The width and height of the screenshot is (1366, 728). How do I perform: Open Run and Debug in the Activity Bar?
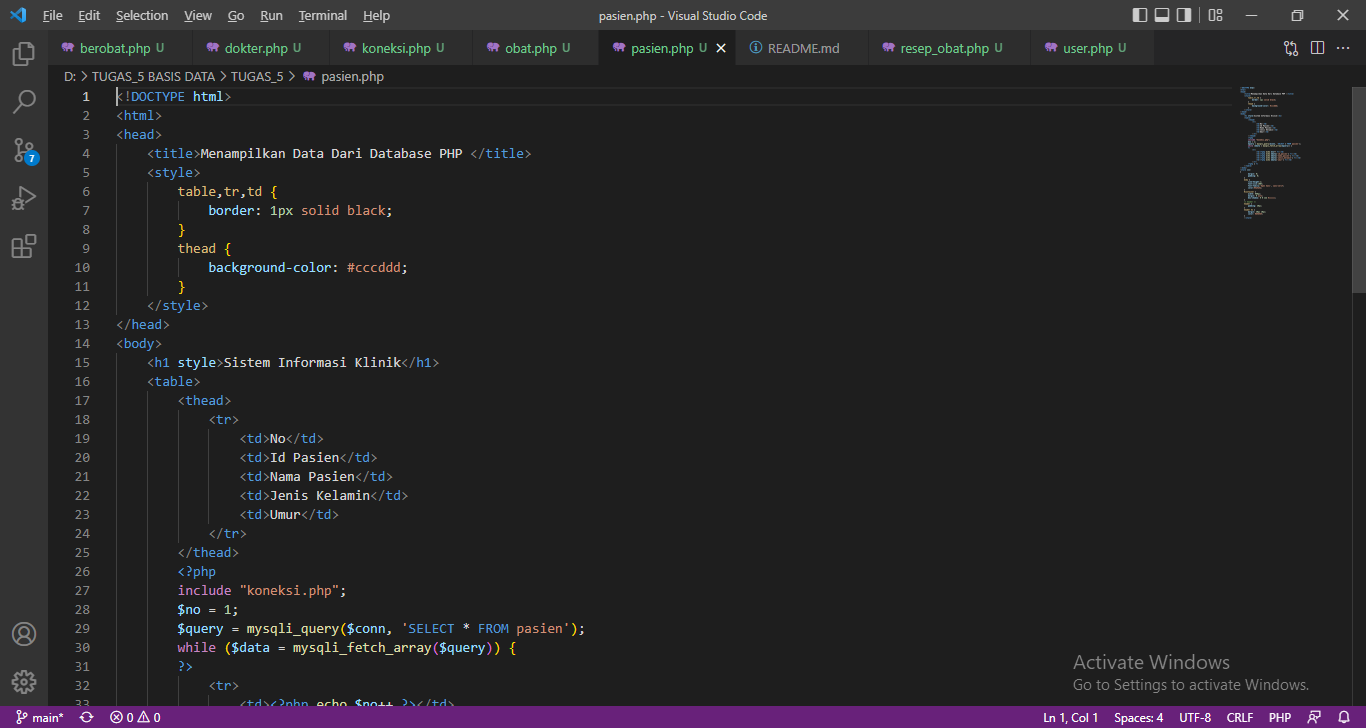[x=24, y=198]
